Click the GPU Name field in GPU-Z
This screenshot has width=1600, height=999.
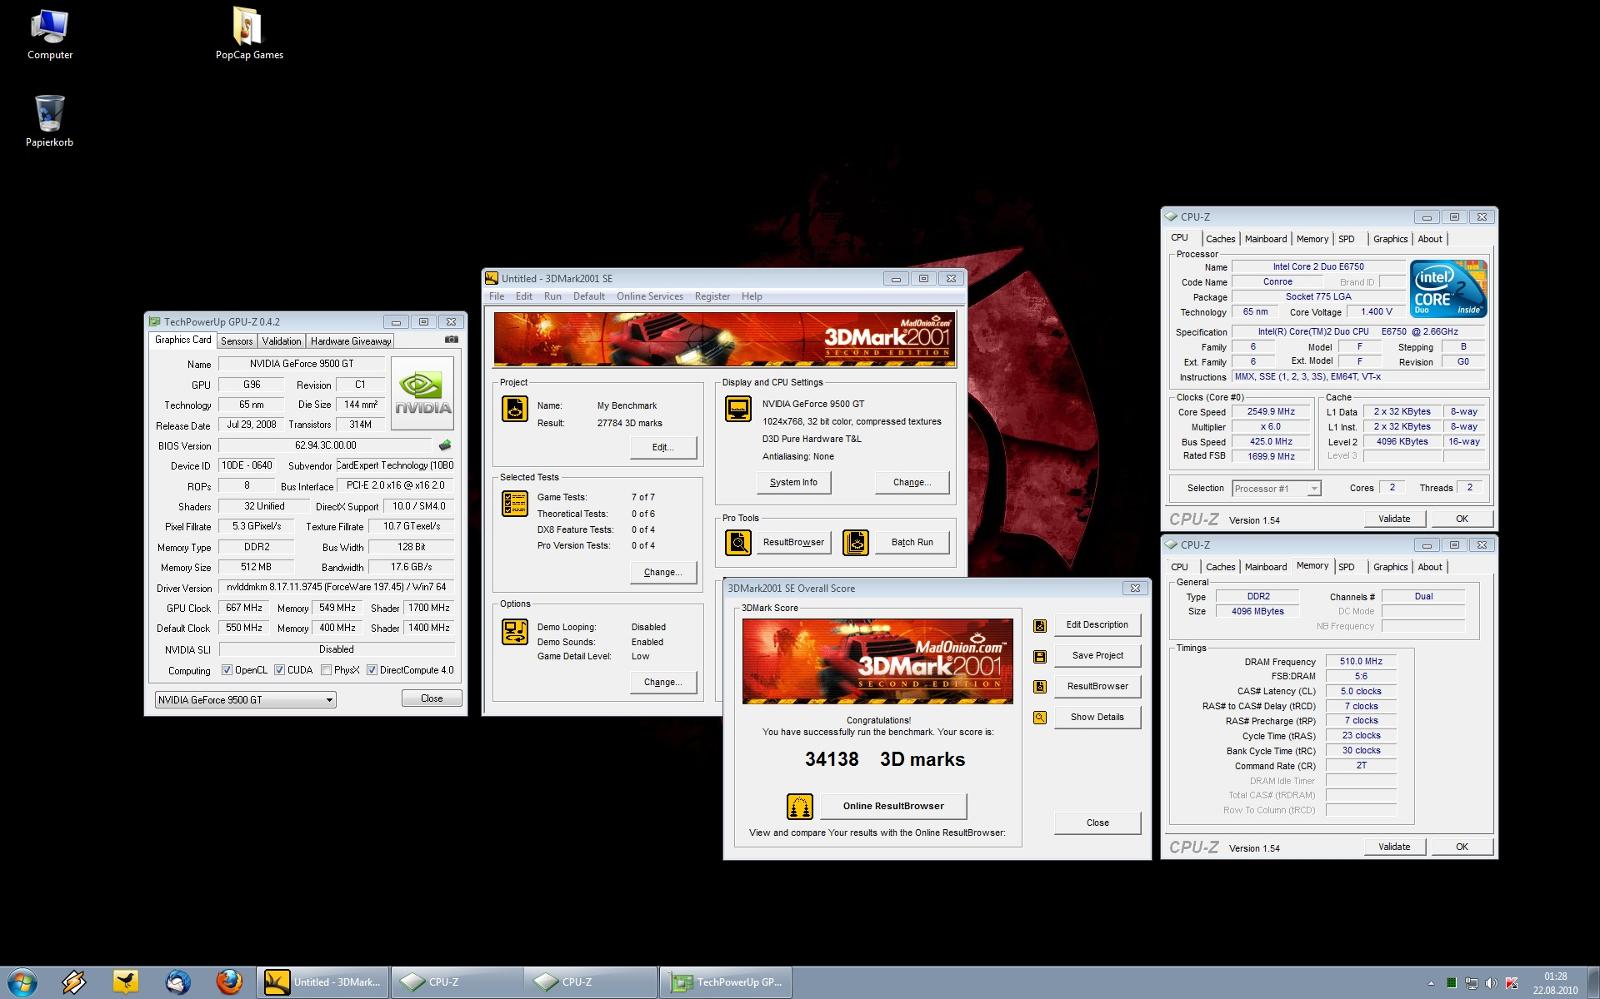(301, 364)
